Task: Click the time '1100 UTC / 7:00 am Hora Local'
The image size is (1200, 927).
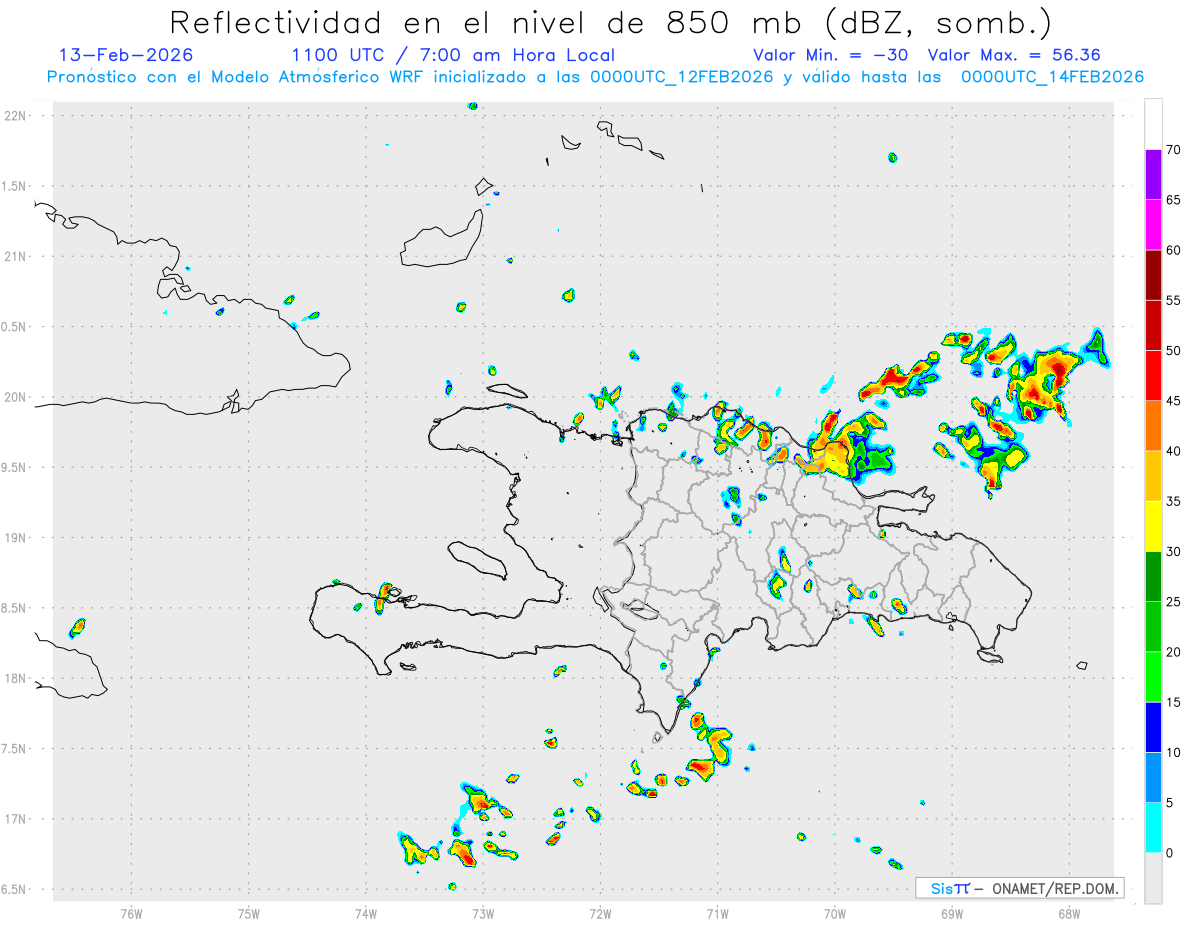Action: [x=453, y=55]
